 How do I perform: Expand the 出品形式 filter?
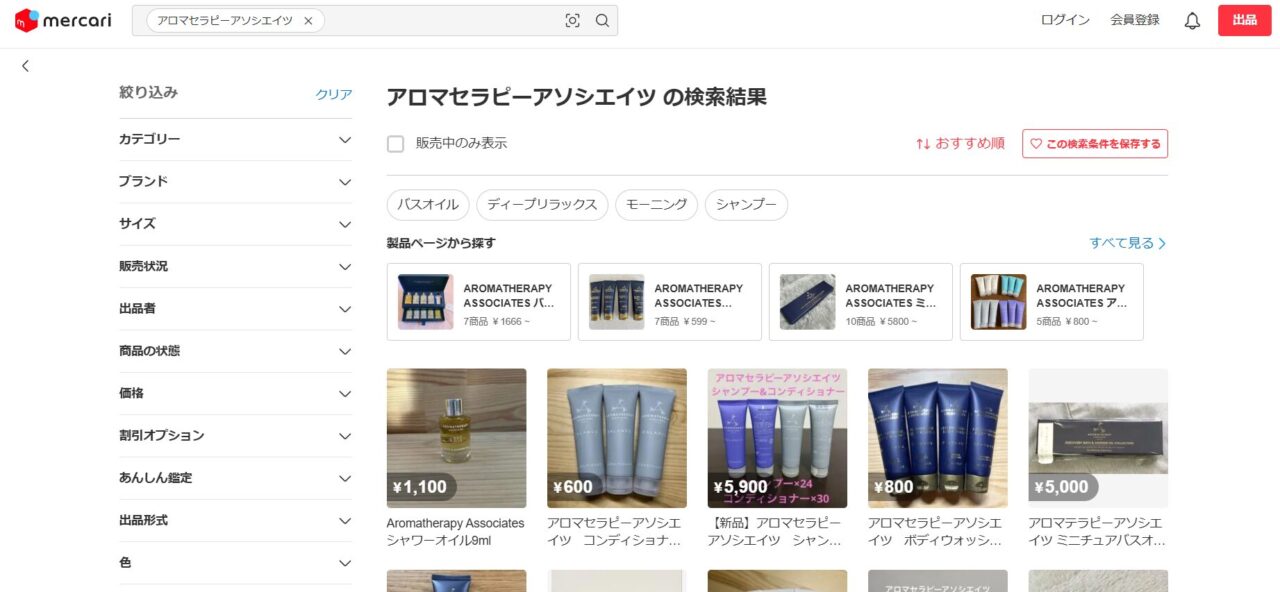point(236,520)
